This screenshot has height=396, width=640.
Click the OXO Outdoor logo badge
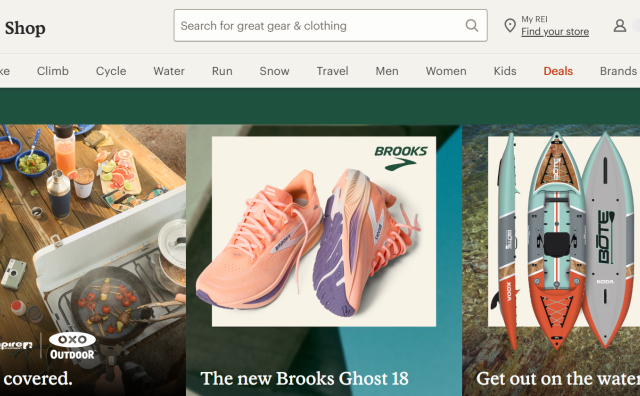[72, 346]
